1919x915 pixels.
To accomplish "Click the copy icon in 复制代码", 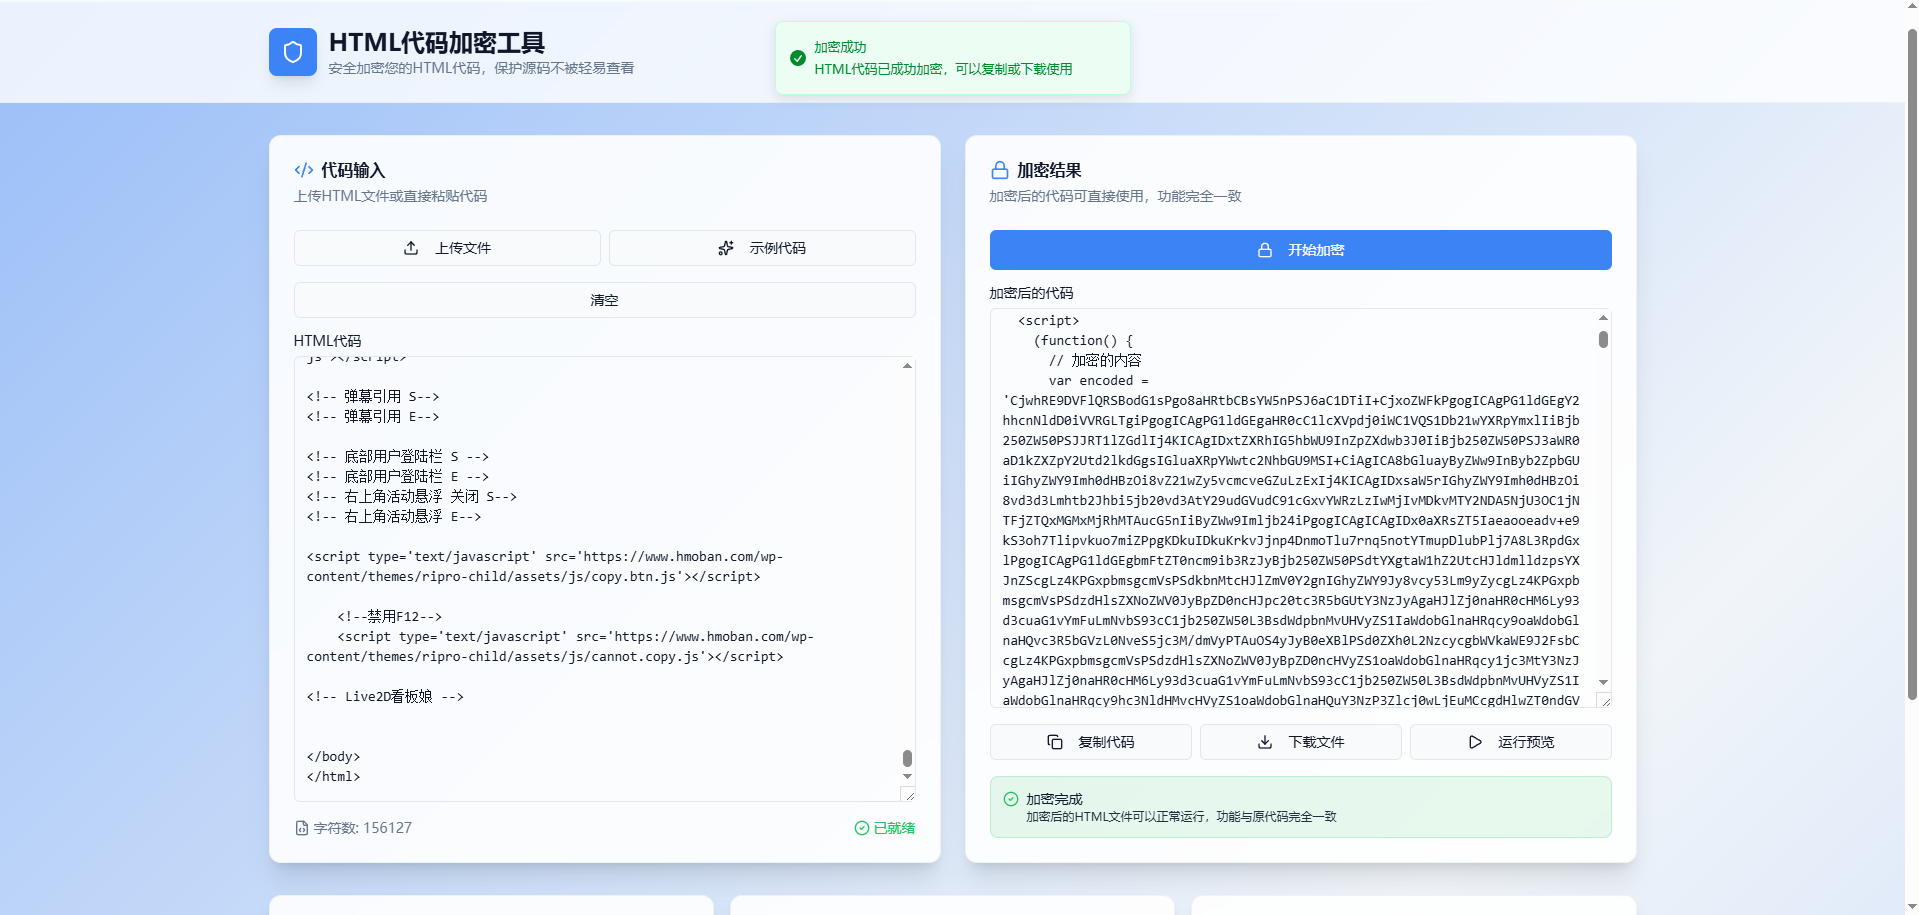I will pyautogui.click(x=1055, y=742).
